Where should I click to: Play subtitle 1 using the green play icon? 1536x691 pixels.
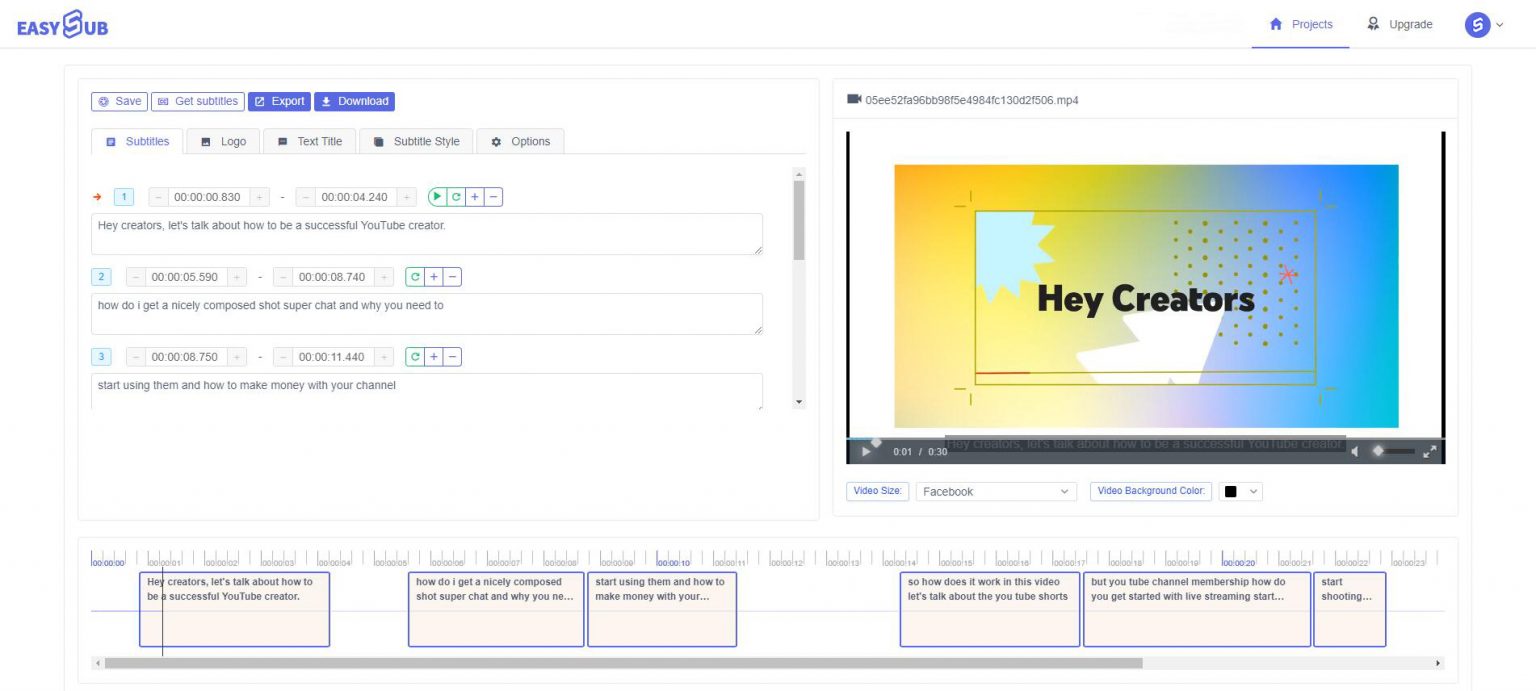tap(437, 197)
